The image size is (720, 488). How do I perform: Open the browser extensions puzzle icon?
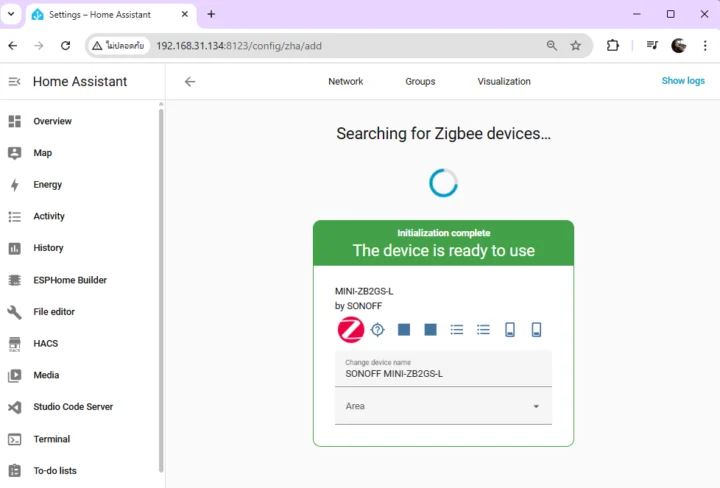(x=613, y=45)
